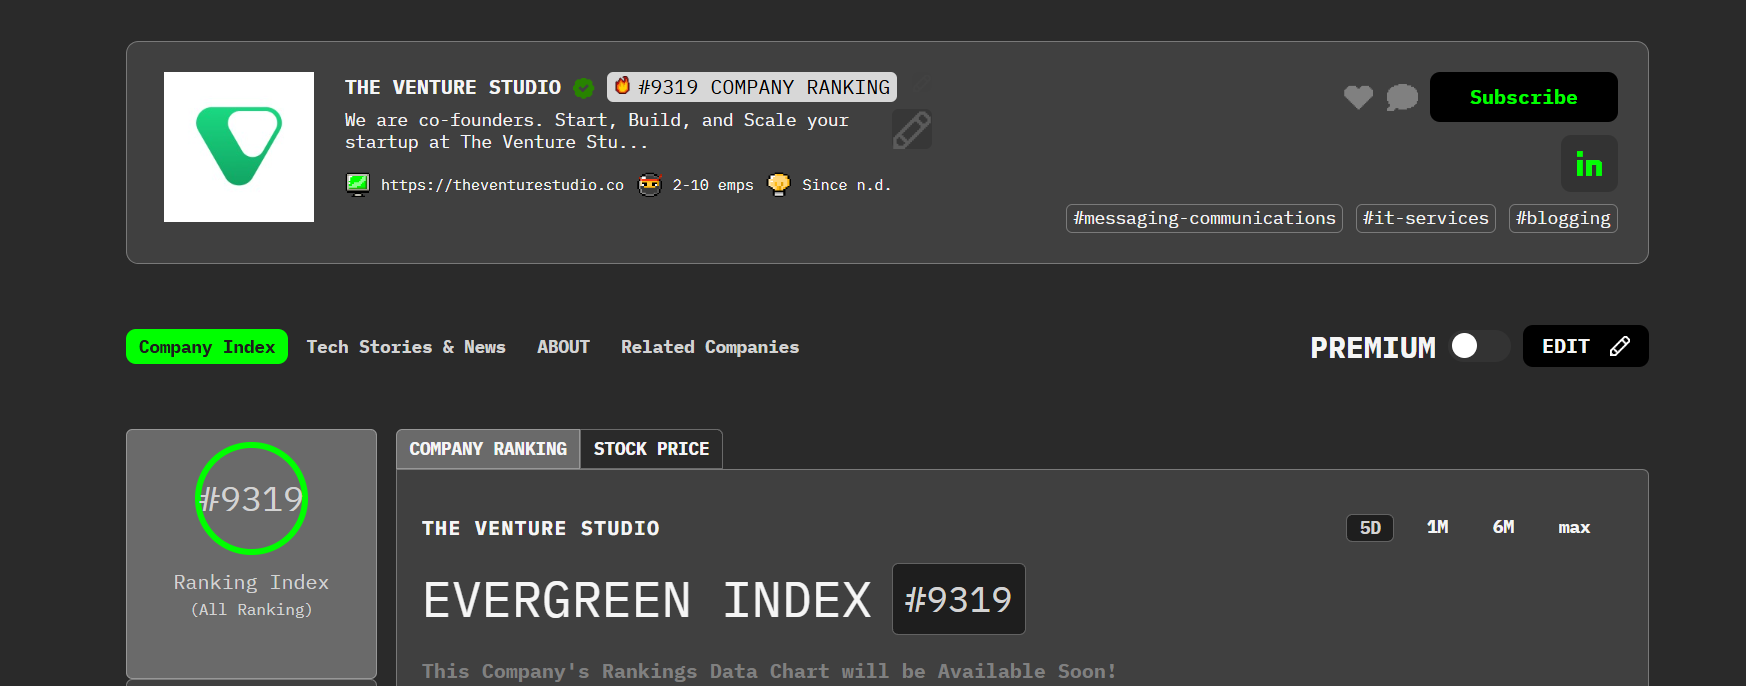Toggle the PREMIUM switch
This screenshot has height=686, width=1746.
point(1480,346)
